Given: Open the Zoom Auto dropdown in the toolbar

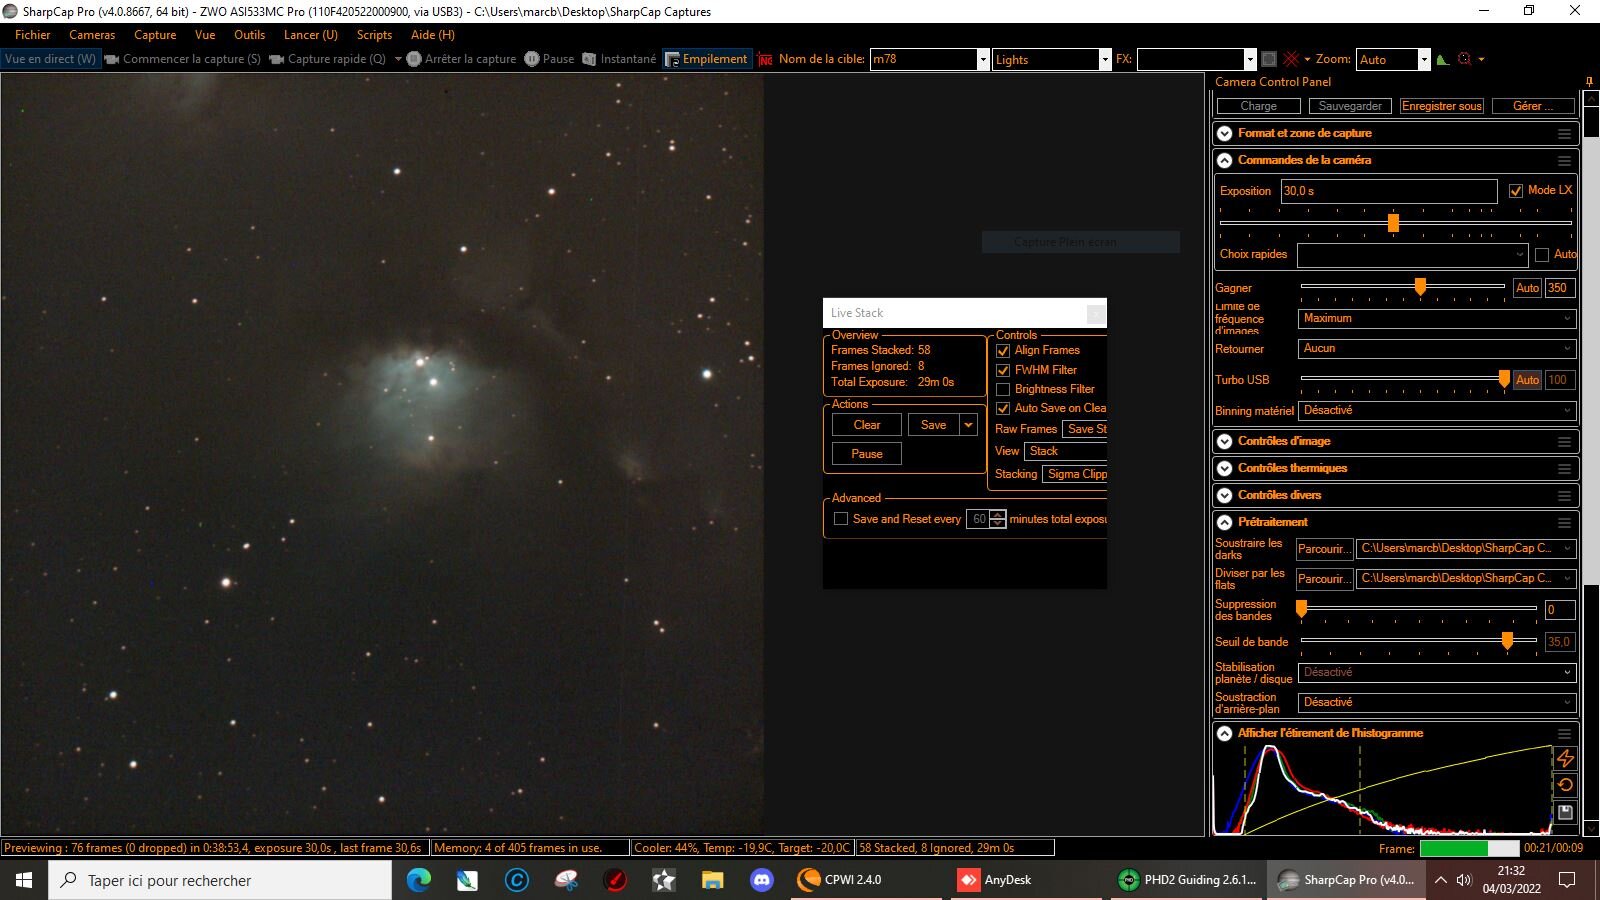Looking at the screenshot, I should click(1424, 60).
